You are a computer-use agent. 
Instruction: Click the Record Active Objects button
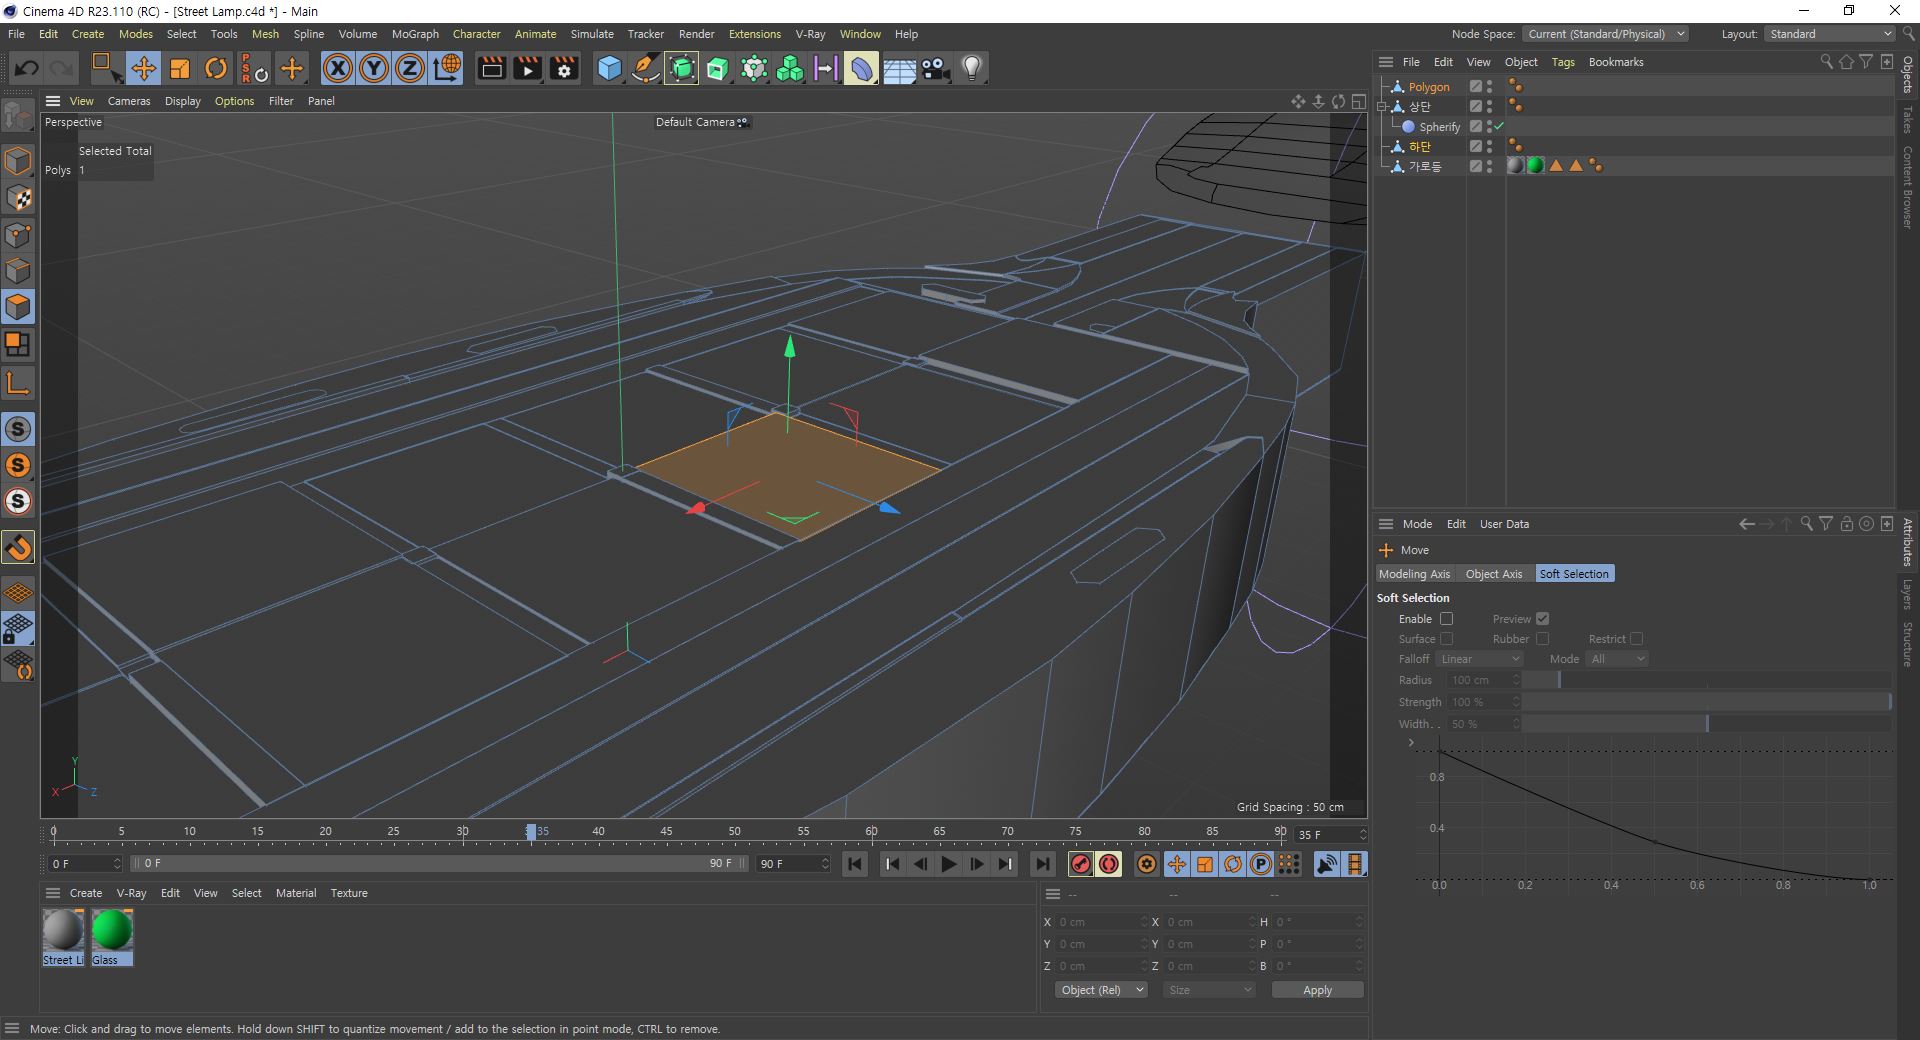(x=1081, y=864)
